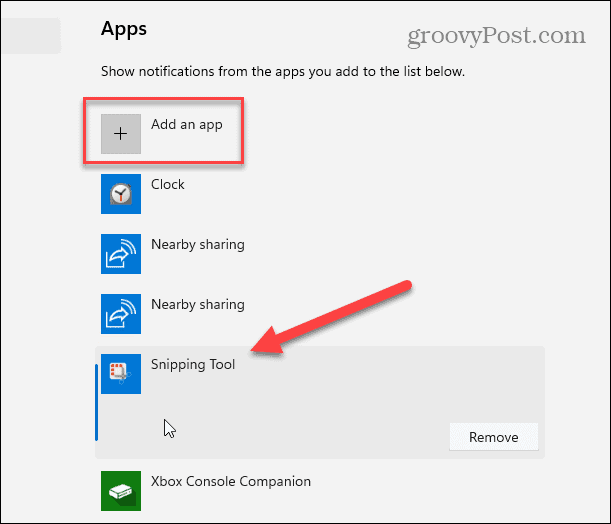Select the second Nearby sharing label
The image size is (611, 524).
coord(197,304)
